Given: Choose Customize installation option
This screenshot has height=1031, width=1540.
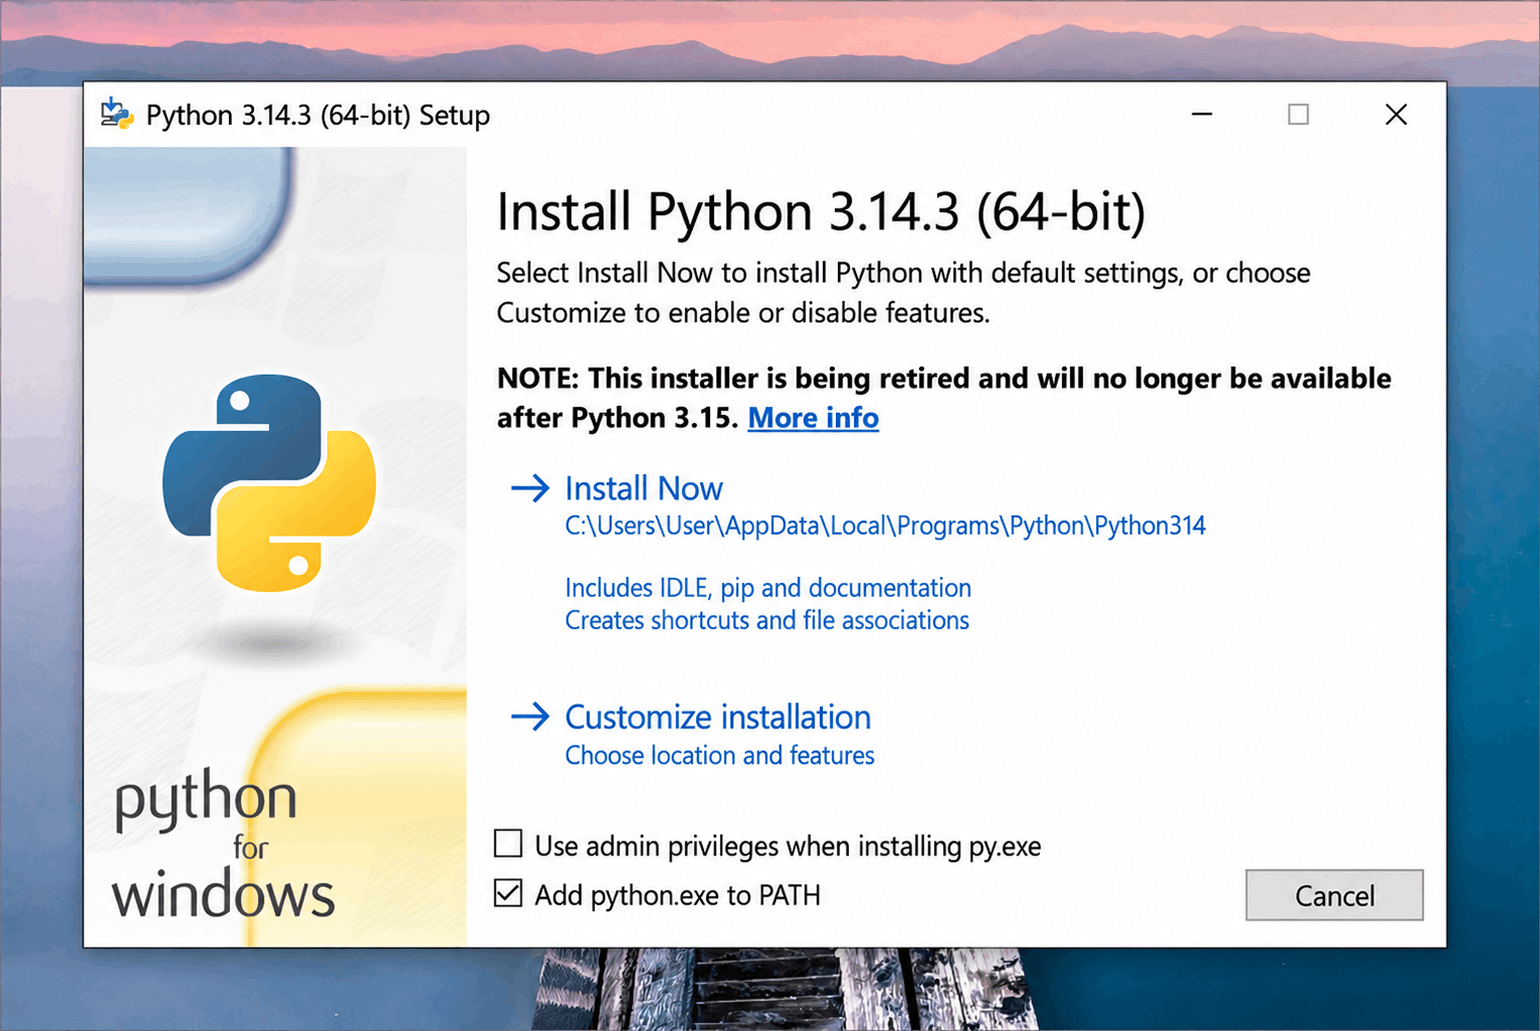Looking at the screenshot, I should tap(718, 717).
